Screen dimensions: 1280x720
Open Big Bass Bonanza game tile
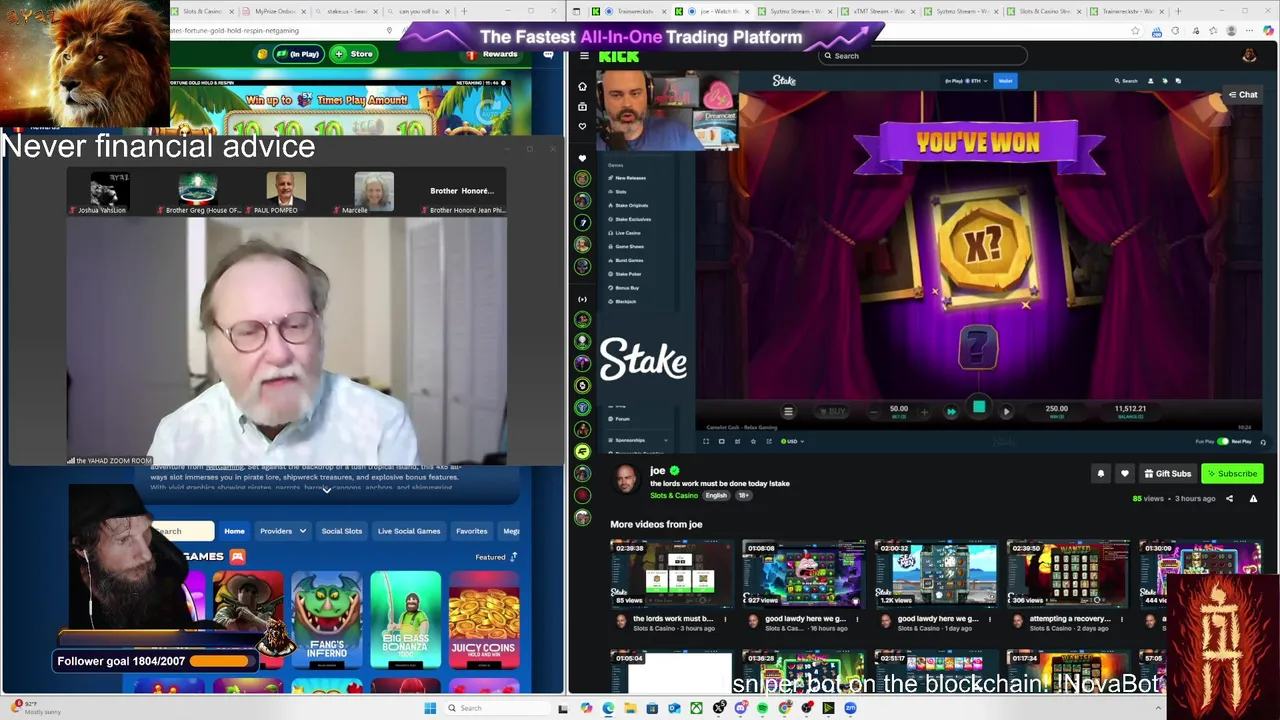405,620
